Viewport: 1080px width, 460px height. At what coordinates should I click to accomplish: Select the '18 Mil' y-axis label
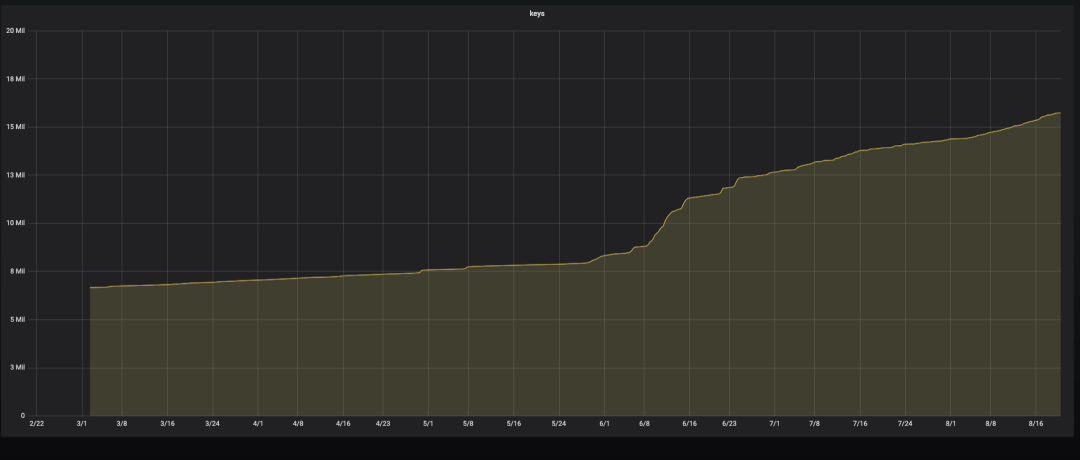click(15, 79)
